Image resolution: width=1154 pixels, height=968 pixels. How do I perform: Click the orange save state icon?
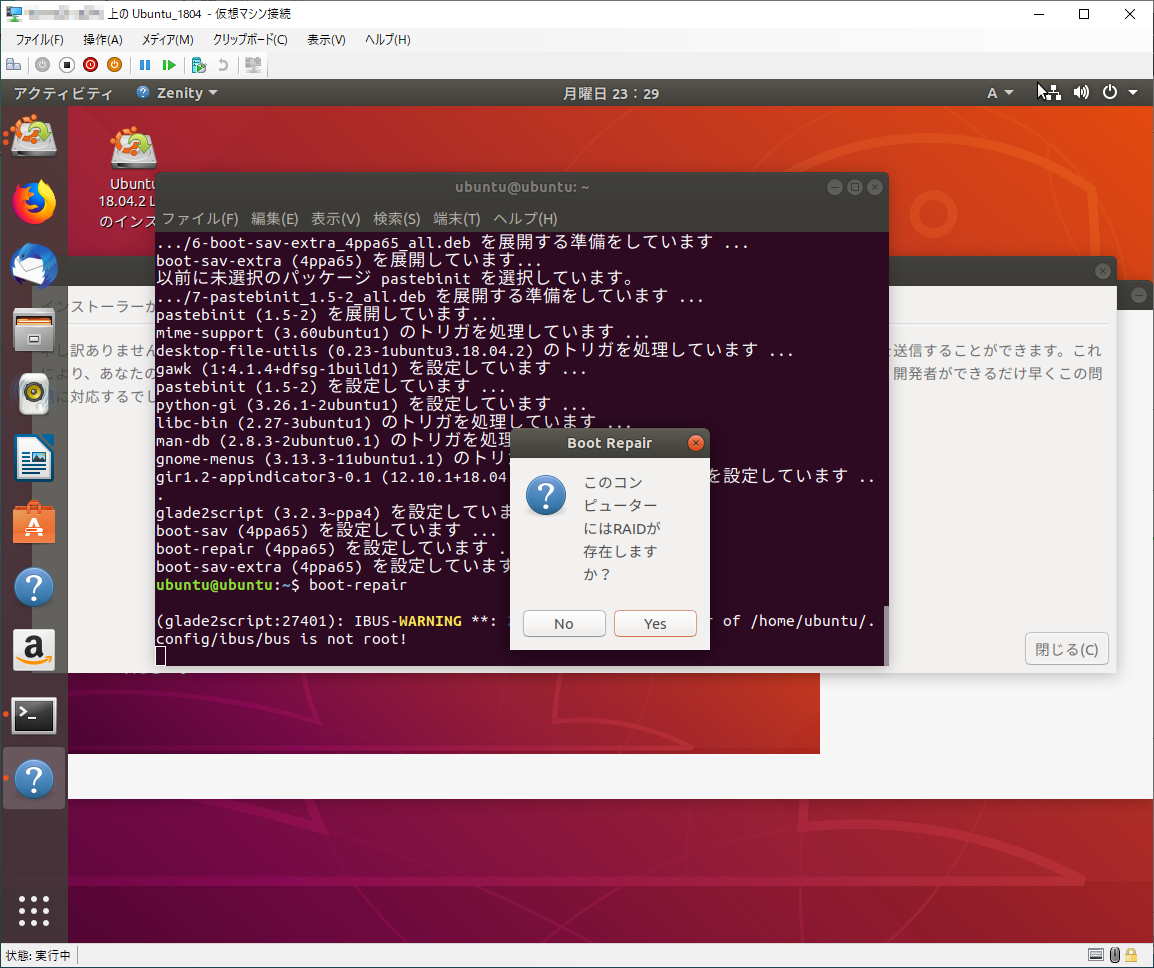[114, 65]
